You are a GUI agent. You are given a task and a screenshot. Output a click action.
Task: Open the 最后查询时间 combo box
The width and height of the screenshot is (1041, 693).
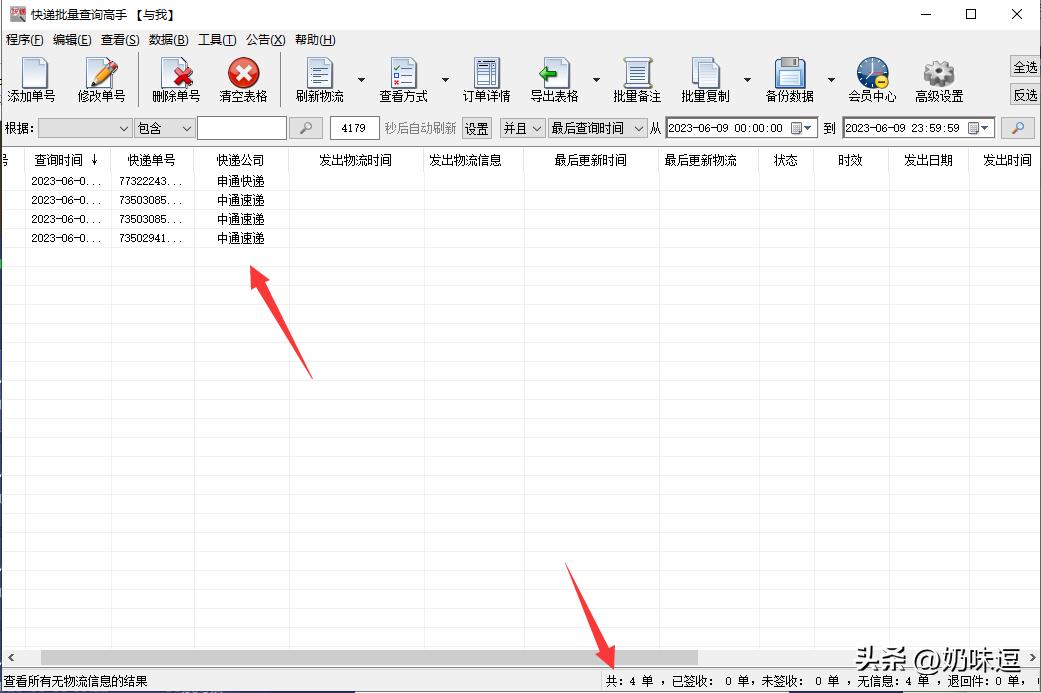[597, 128]
